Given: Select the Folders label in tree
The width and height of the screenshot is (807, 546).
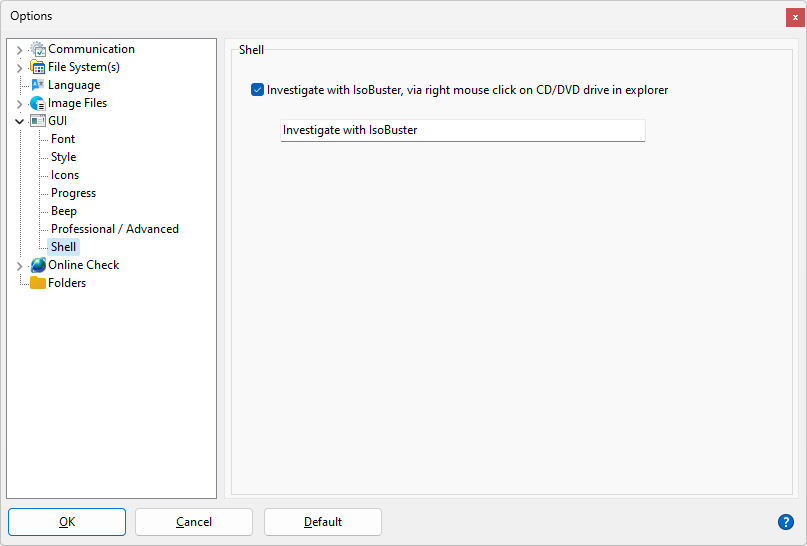Looking at the screenshot, I should pos(67,283).
